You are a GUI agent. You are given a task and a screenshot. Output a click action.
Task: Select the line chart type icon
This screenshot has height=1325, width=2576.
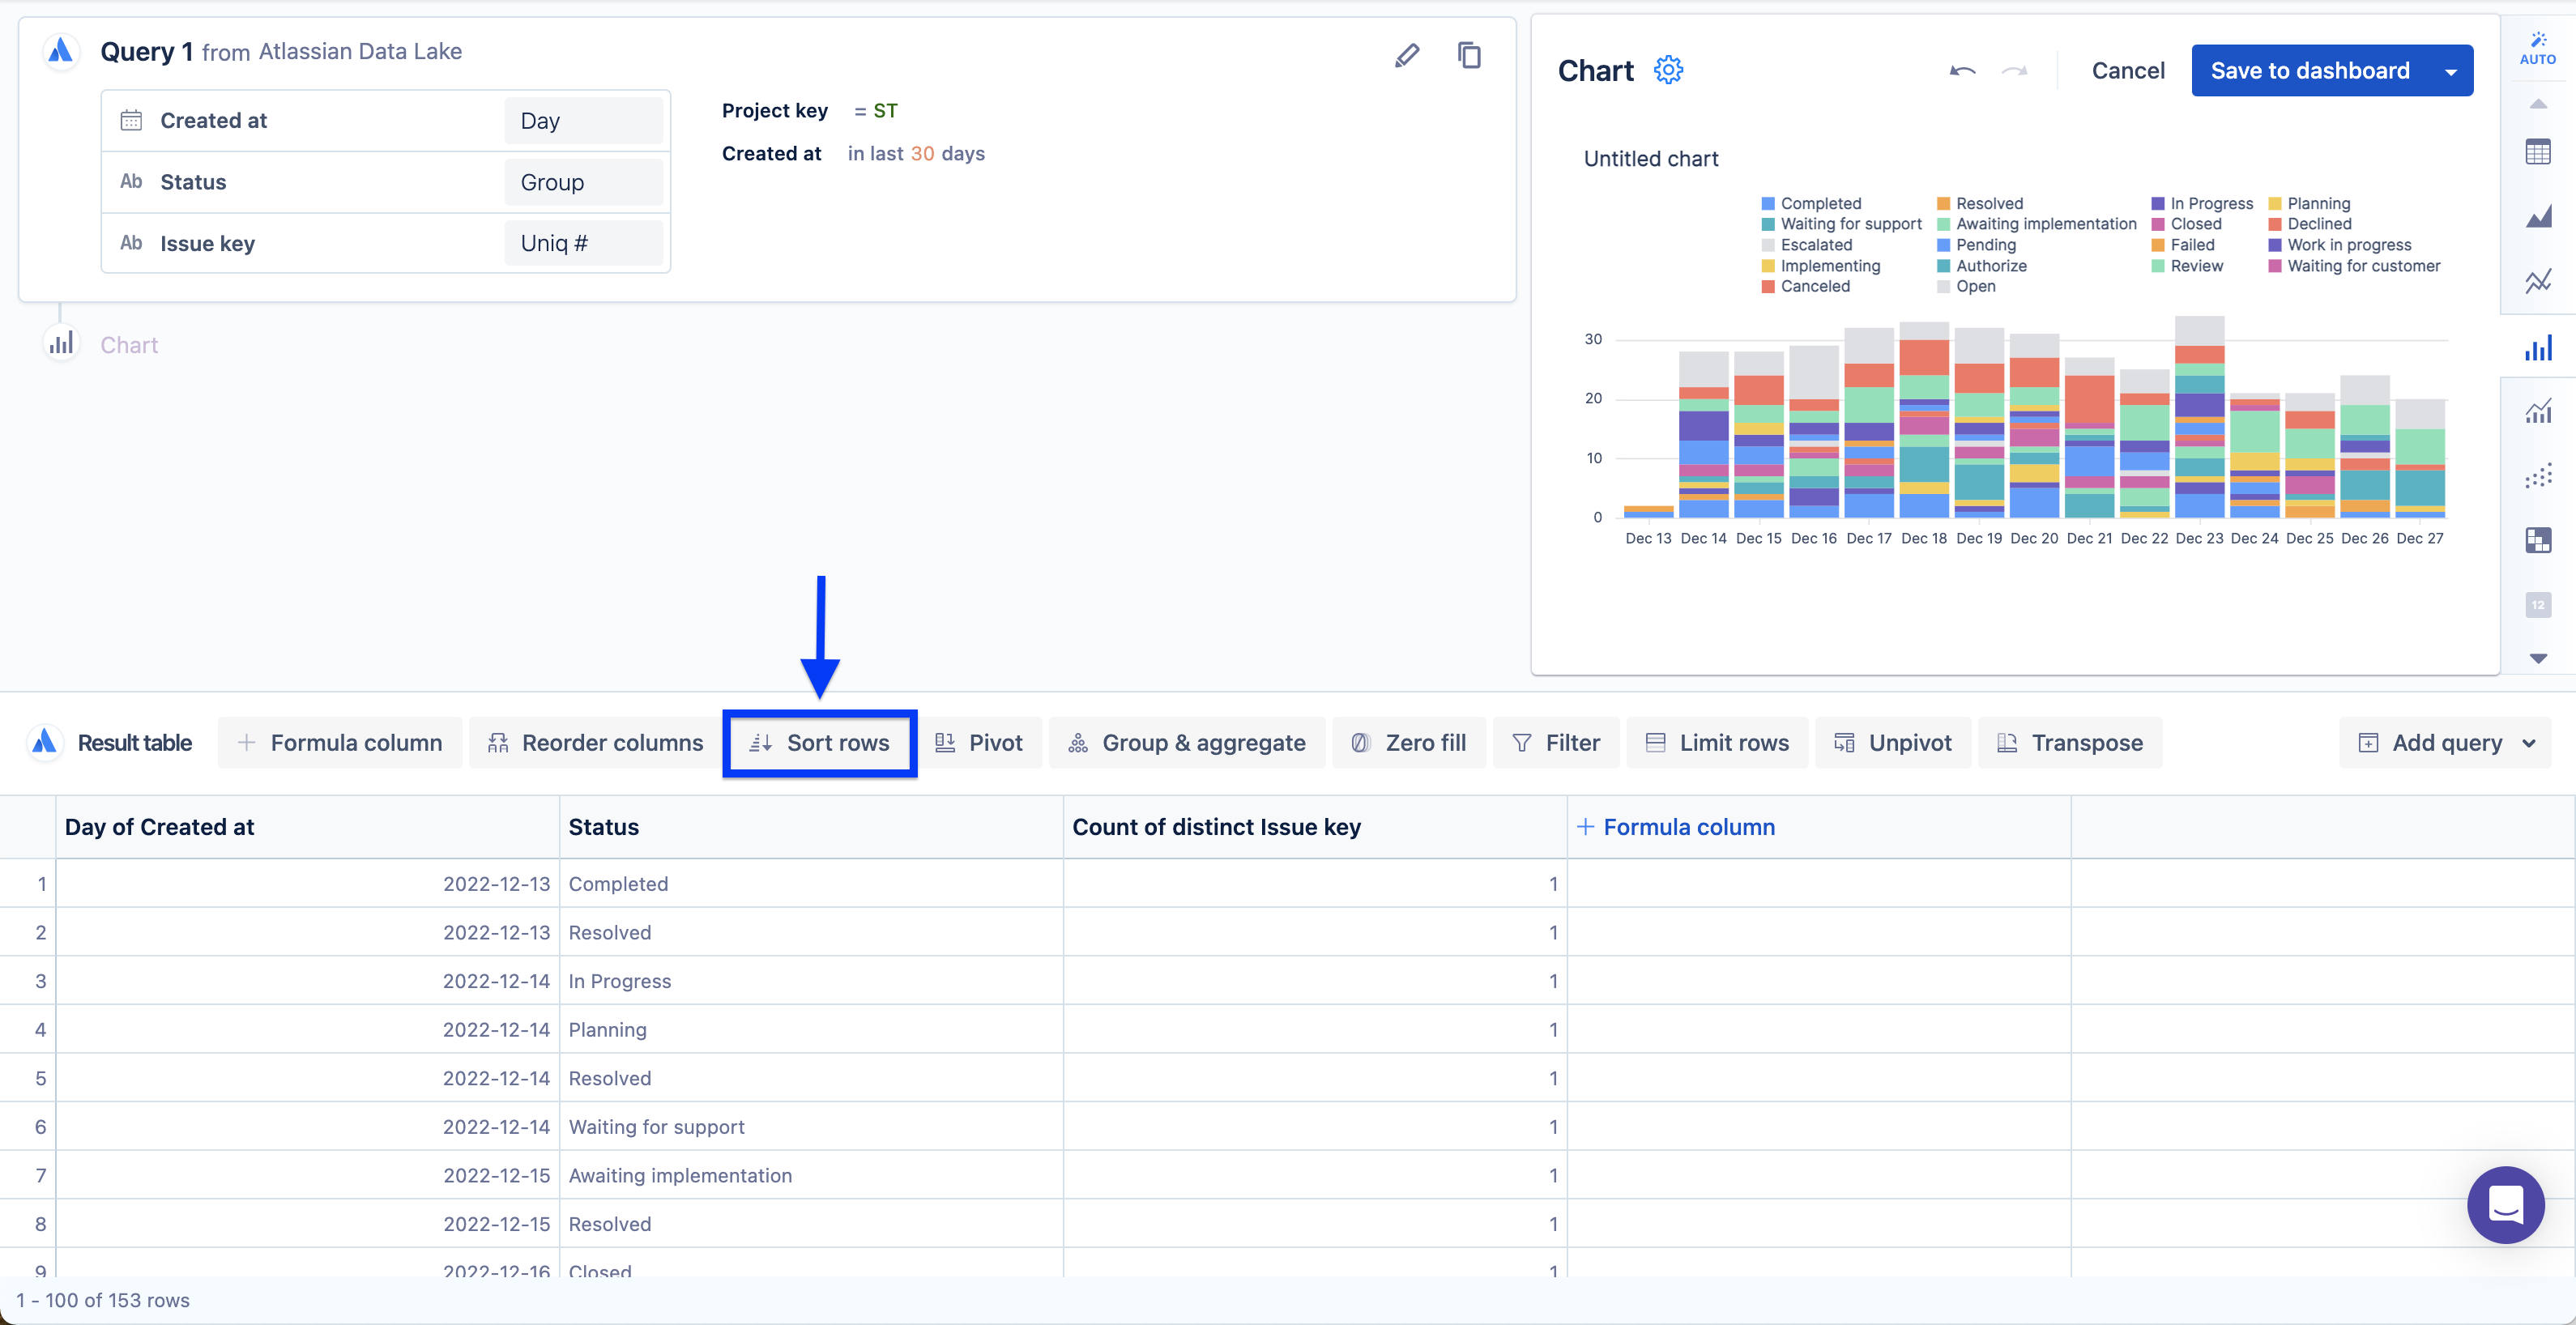[x=2537, y=281]
